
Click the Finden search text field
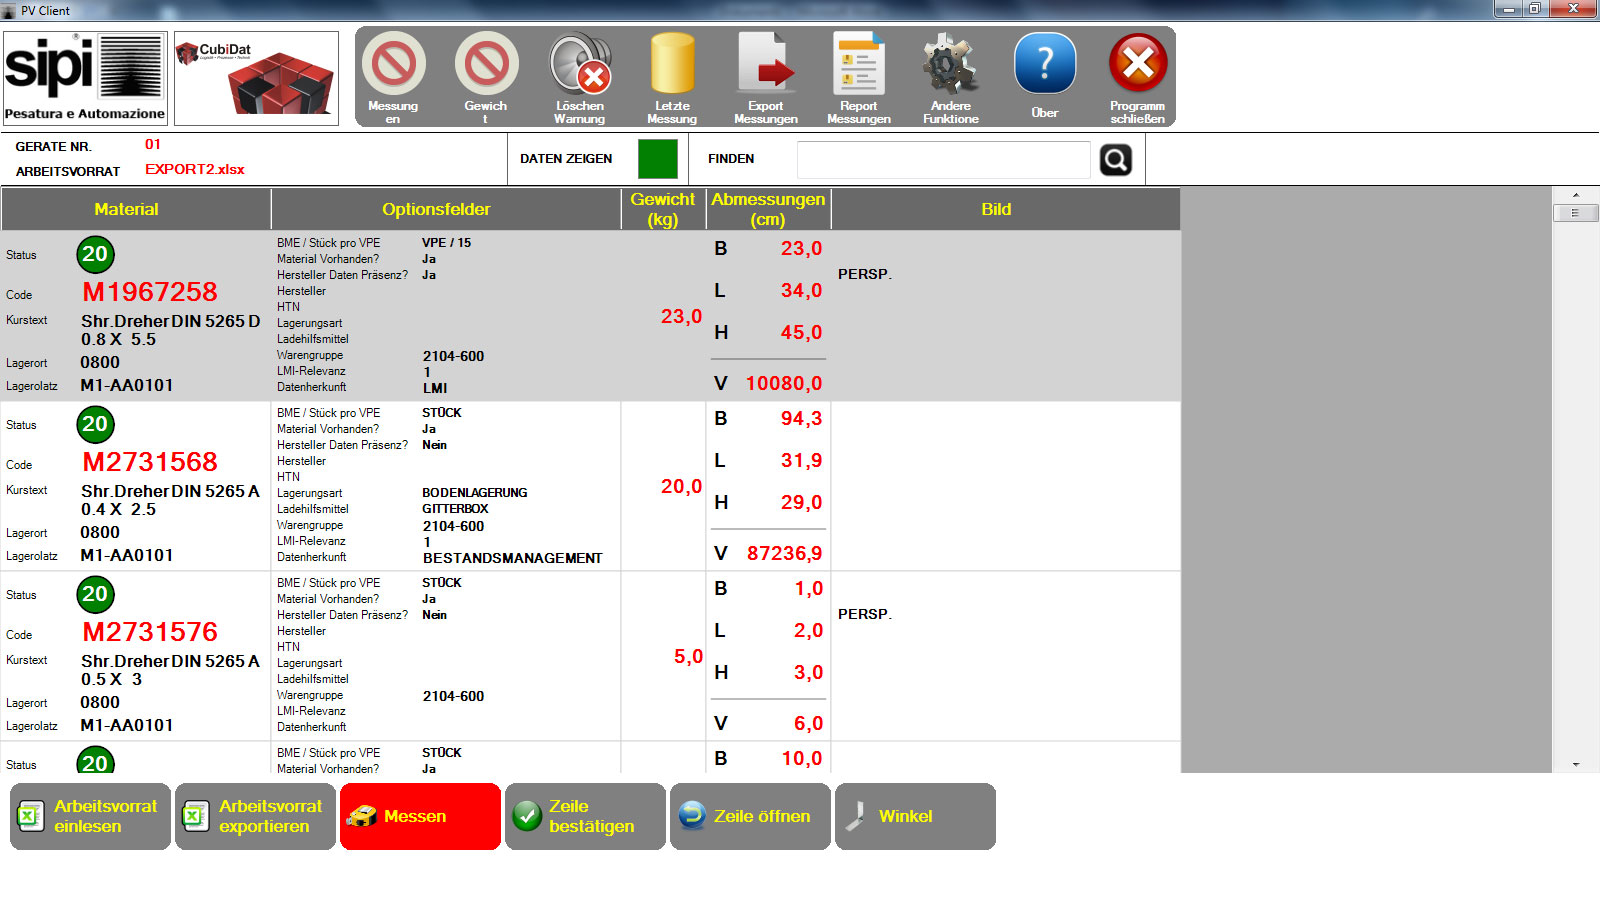[943, 160]
